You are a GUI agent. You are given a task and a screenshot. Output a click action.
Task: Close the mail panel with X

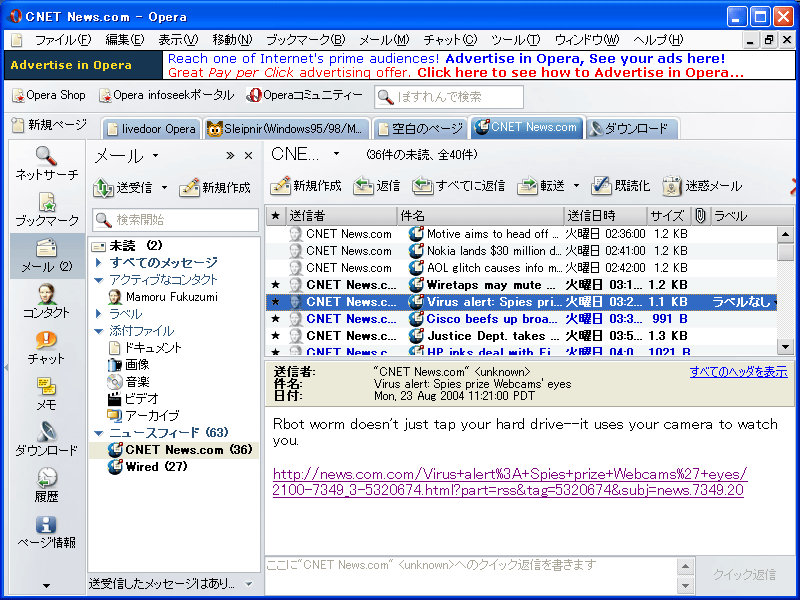tap(248, 156)
